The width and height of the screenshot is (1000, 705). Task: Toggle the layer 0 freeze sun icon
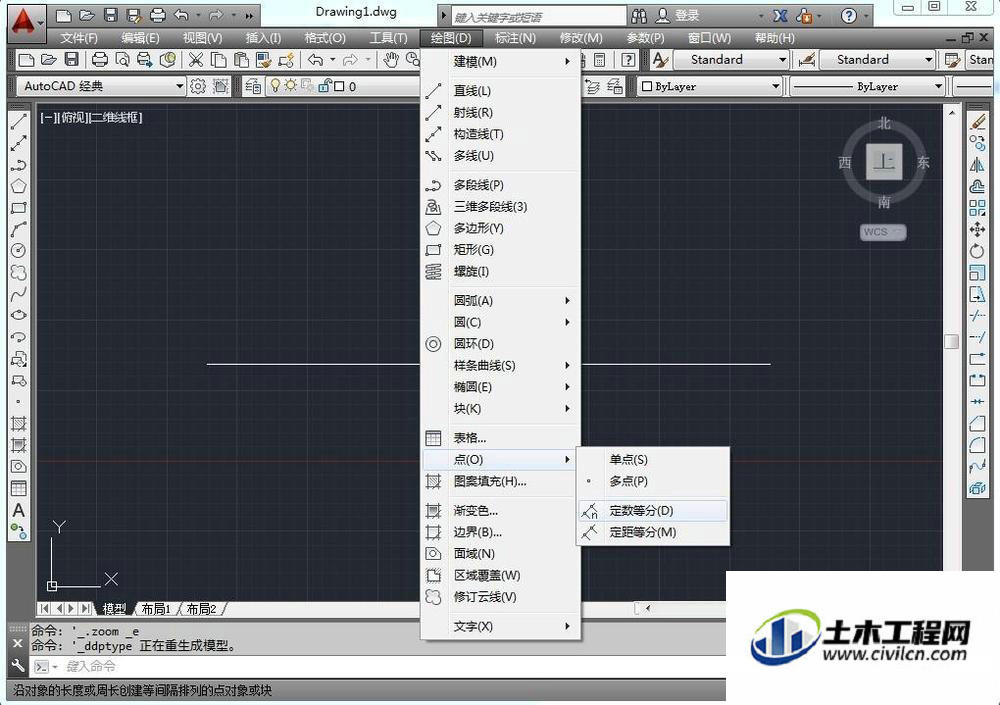291,85
